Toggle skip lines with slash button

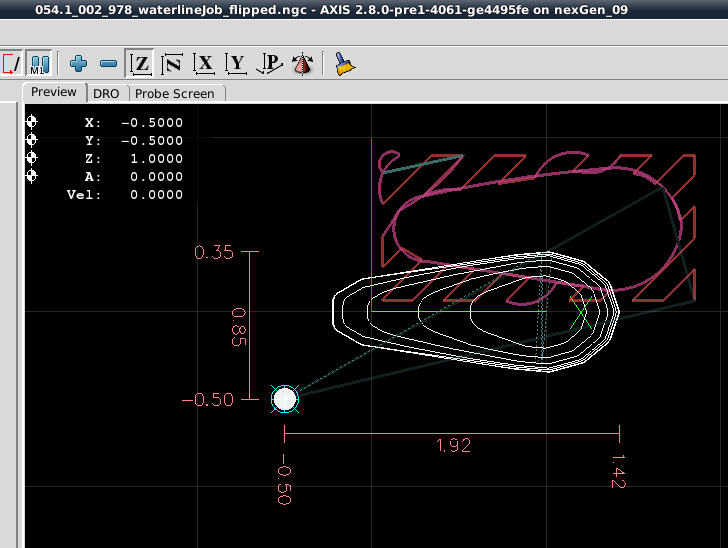pyautogui.click(x=10, y=64)
